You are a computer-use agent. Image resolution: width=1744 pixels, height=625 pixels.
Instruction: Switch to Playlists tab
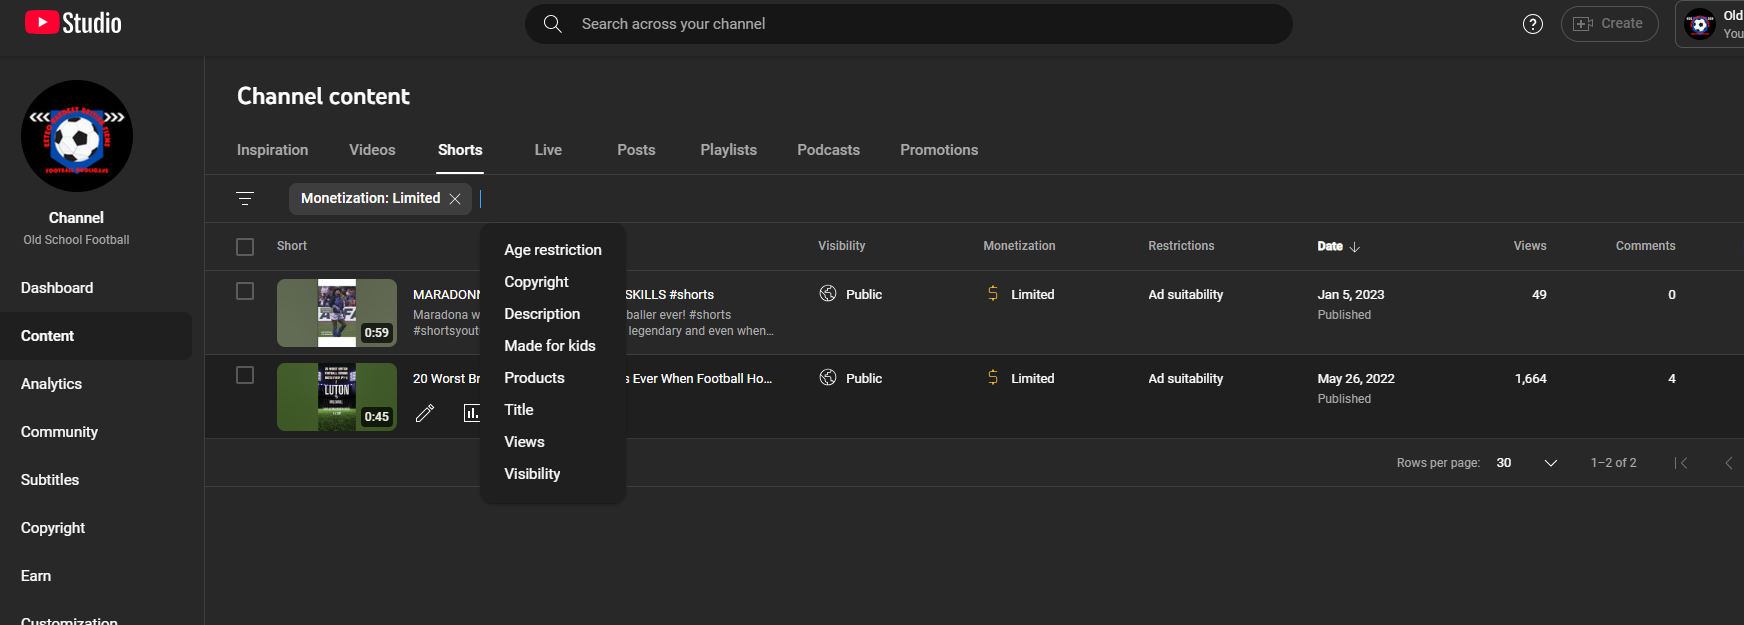coord(728,150)
